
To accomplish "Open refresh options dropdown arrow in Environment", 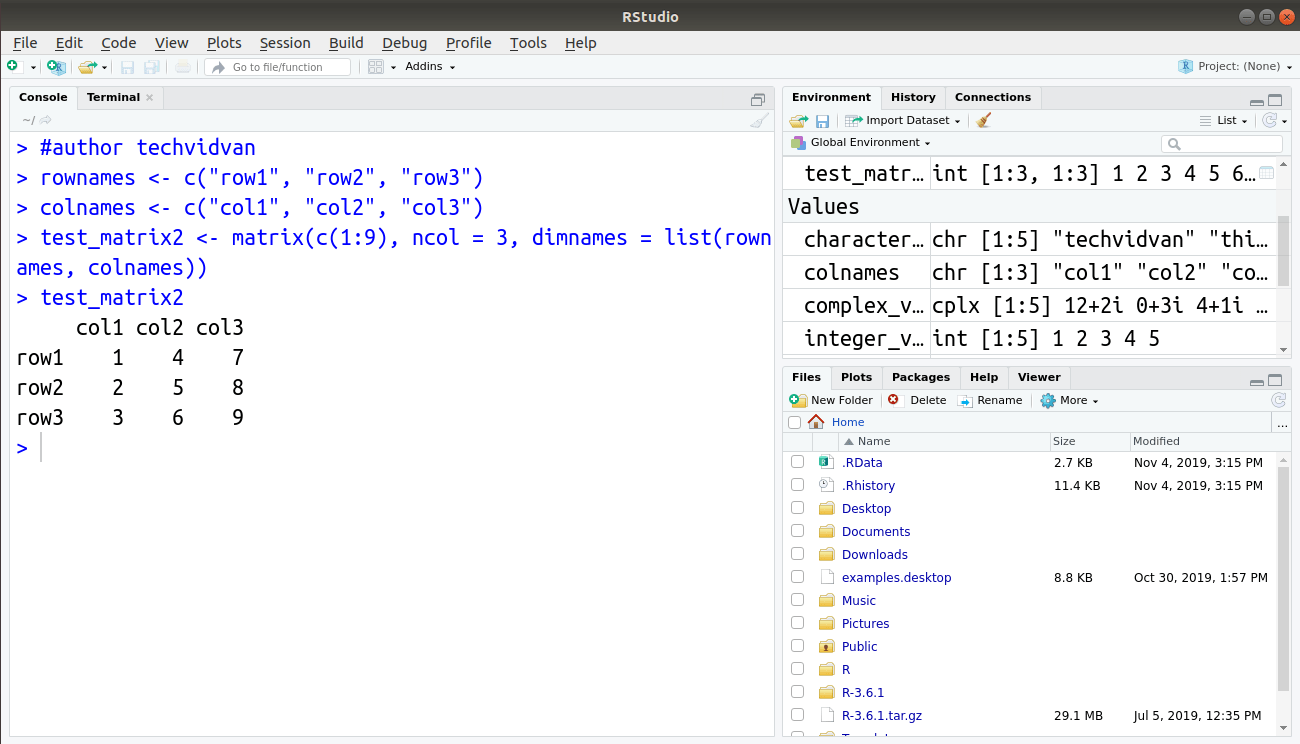I will point(1284,121).
